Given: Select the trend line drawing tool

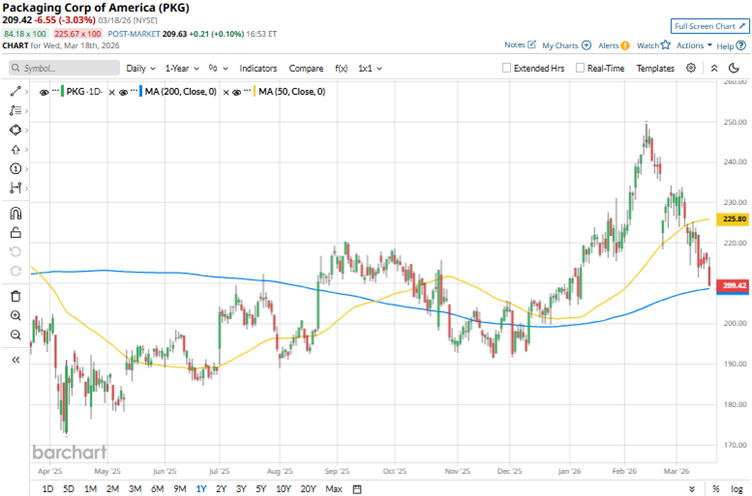Looking at the screenshot, I should pyautogui.click(x=15, y=91).
